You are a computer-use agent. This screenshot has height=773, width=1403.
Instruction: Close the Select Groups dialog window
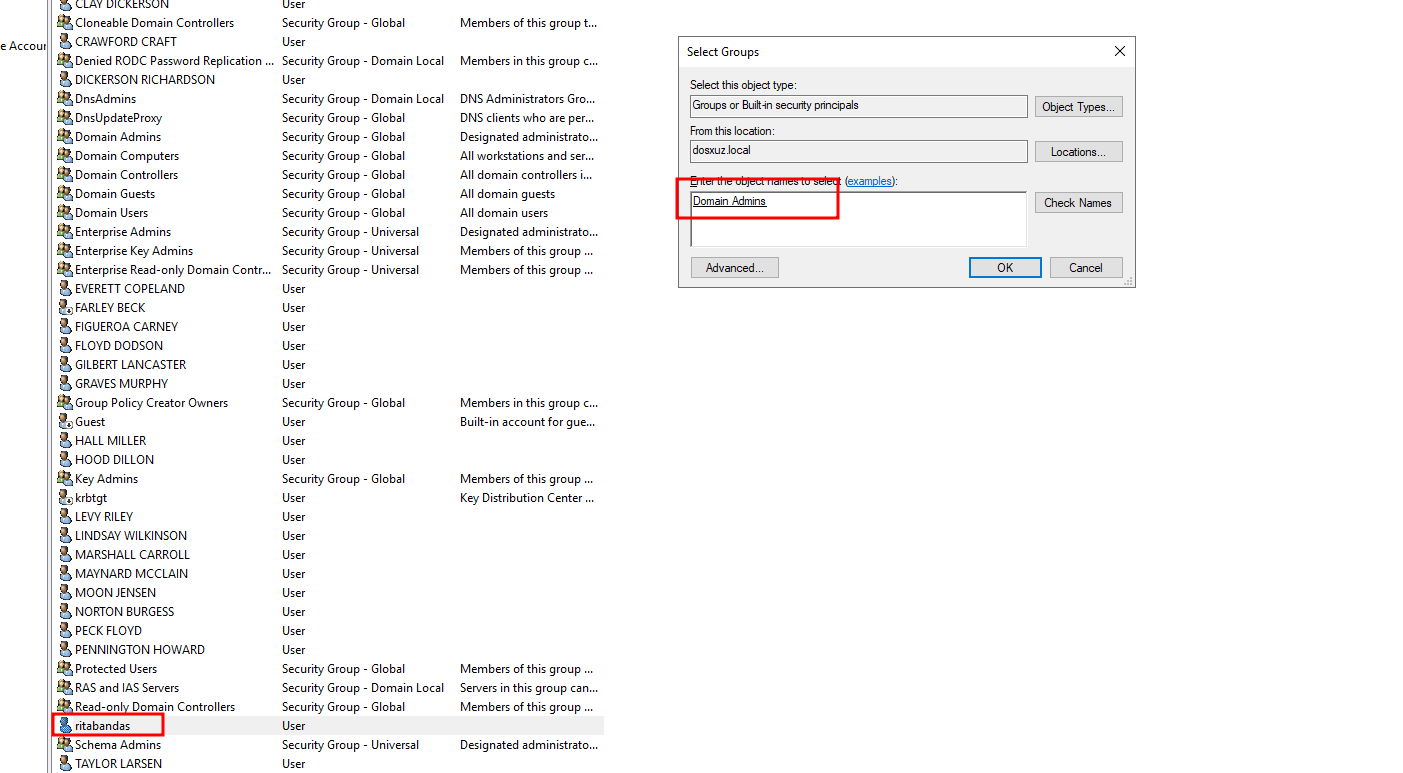pyautogui.click(x=1119, y=52)
